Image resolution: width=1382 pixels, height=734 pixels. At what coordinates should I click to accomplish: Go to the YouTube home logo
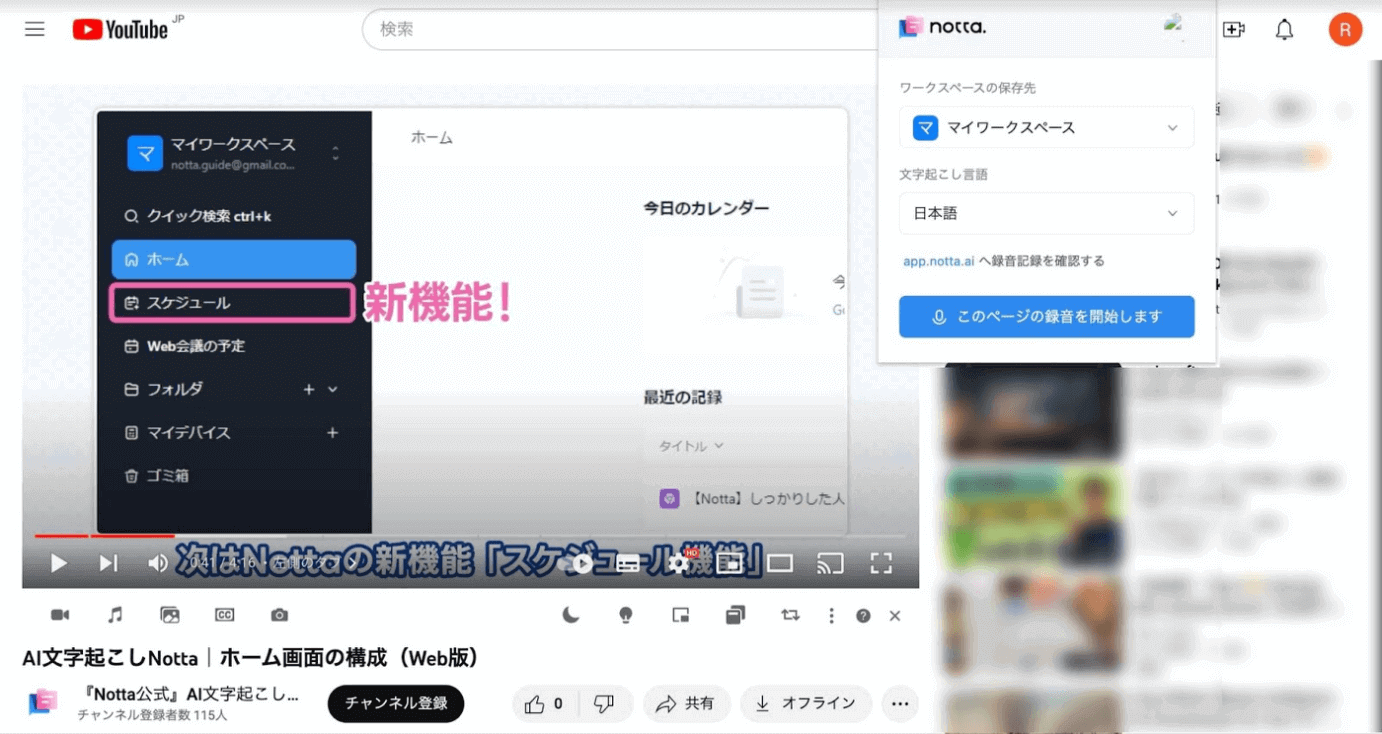point(120,29)
